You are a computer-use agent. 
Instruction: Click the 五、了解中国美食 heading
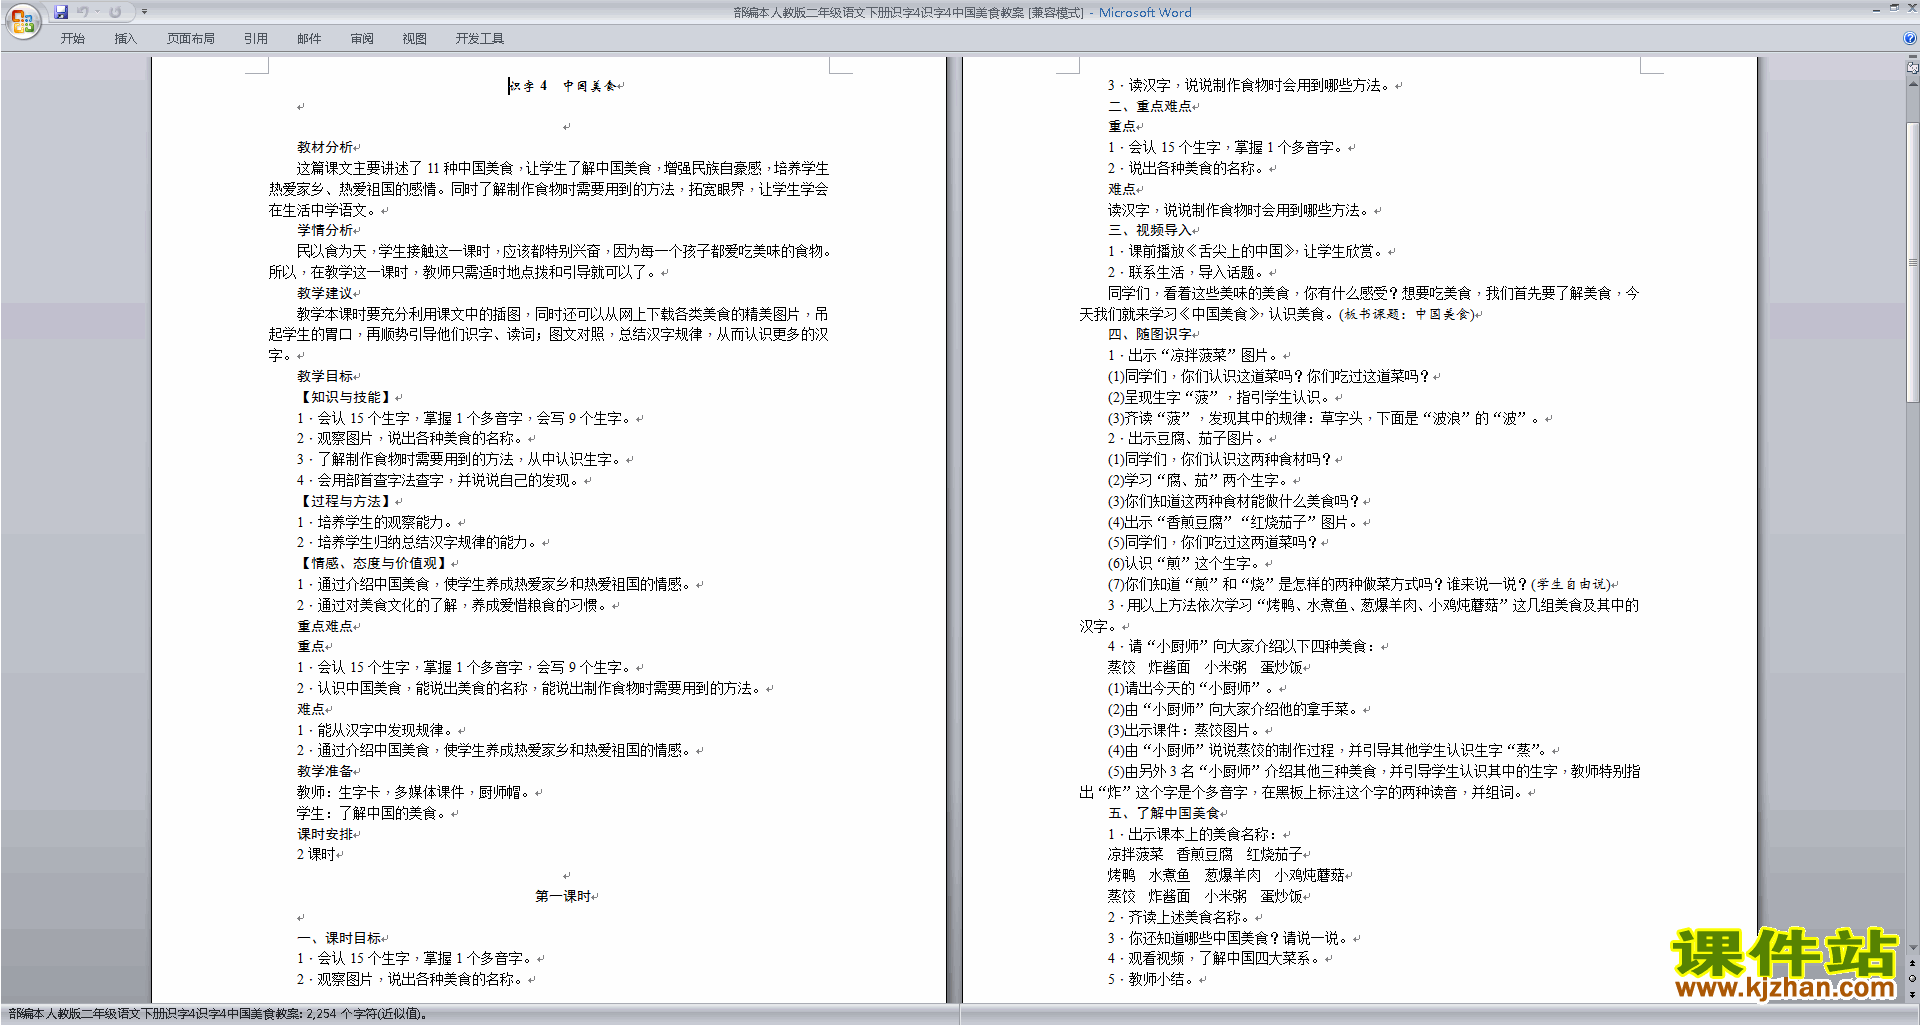click(1164, 814)
